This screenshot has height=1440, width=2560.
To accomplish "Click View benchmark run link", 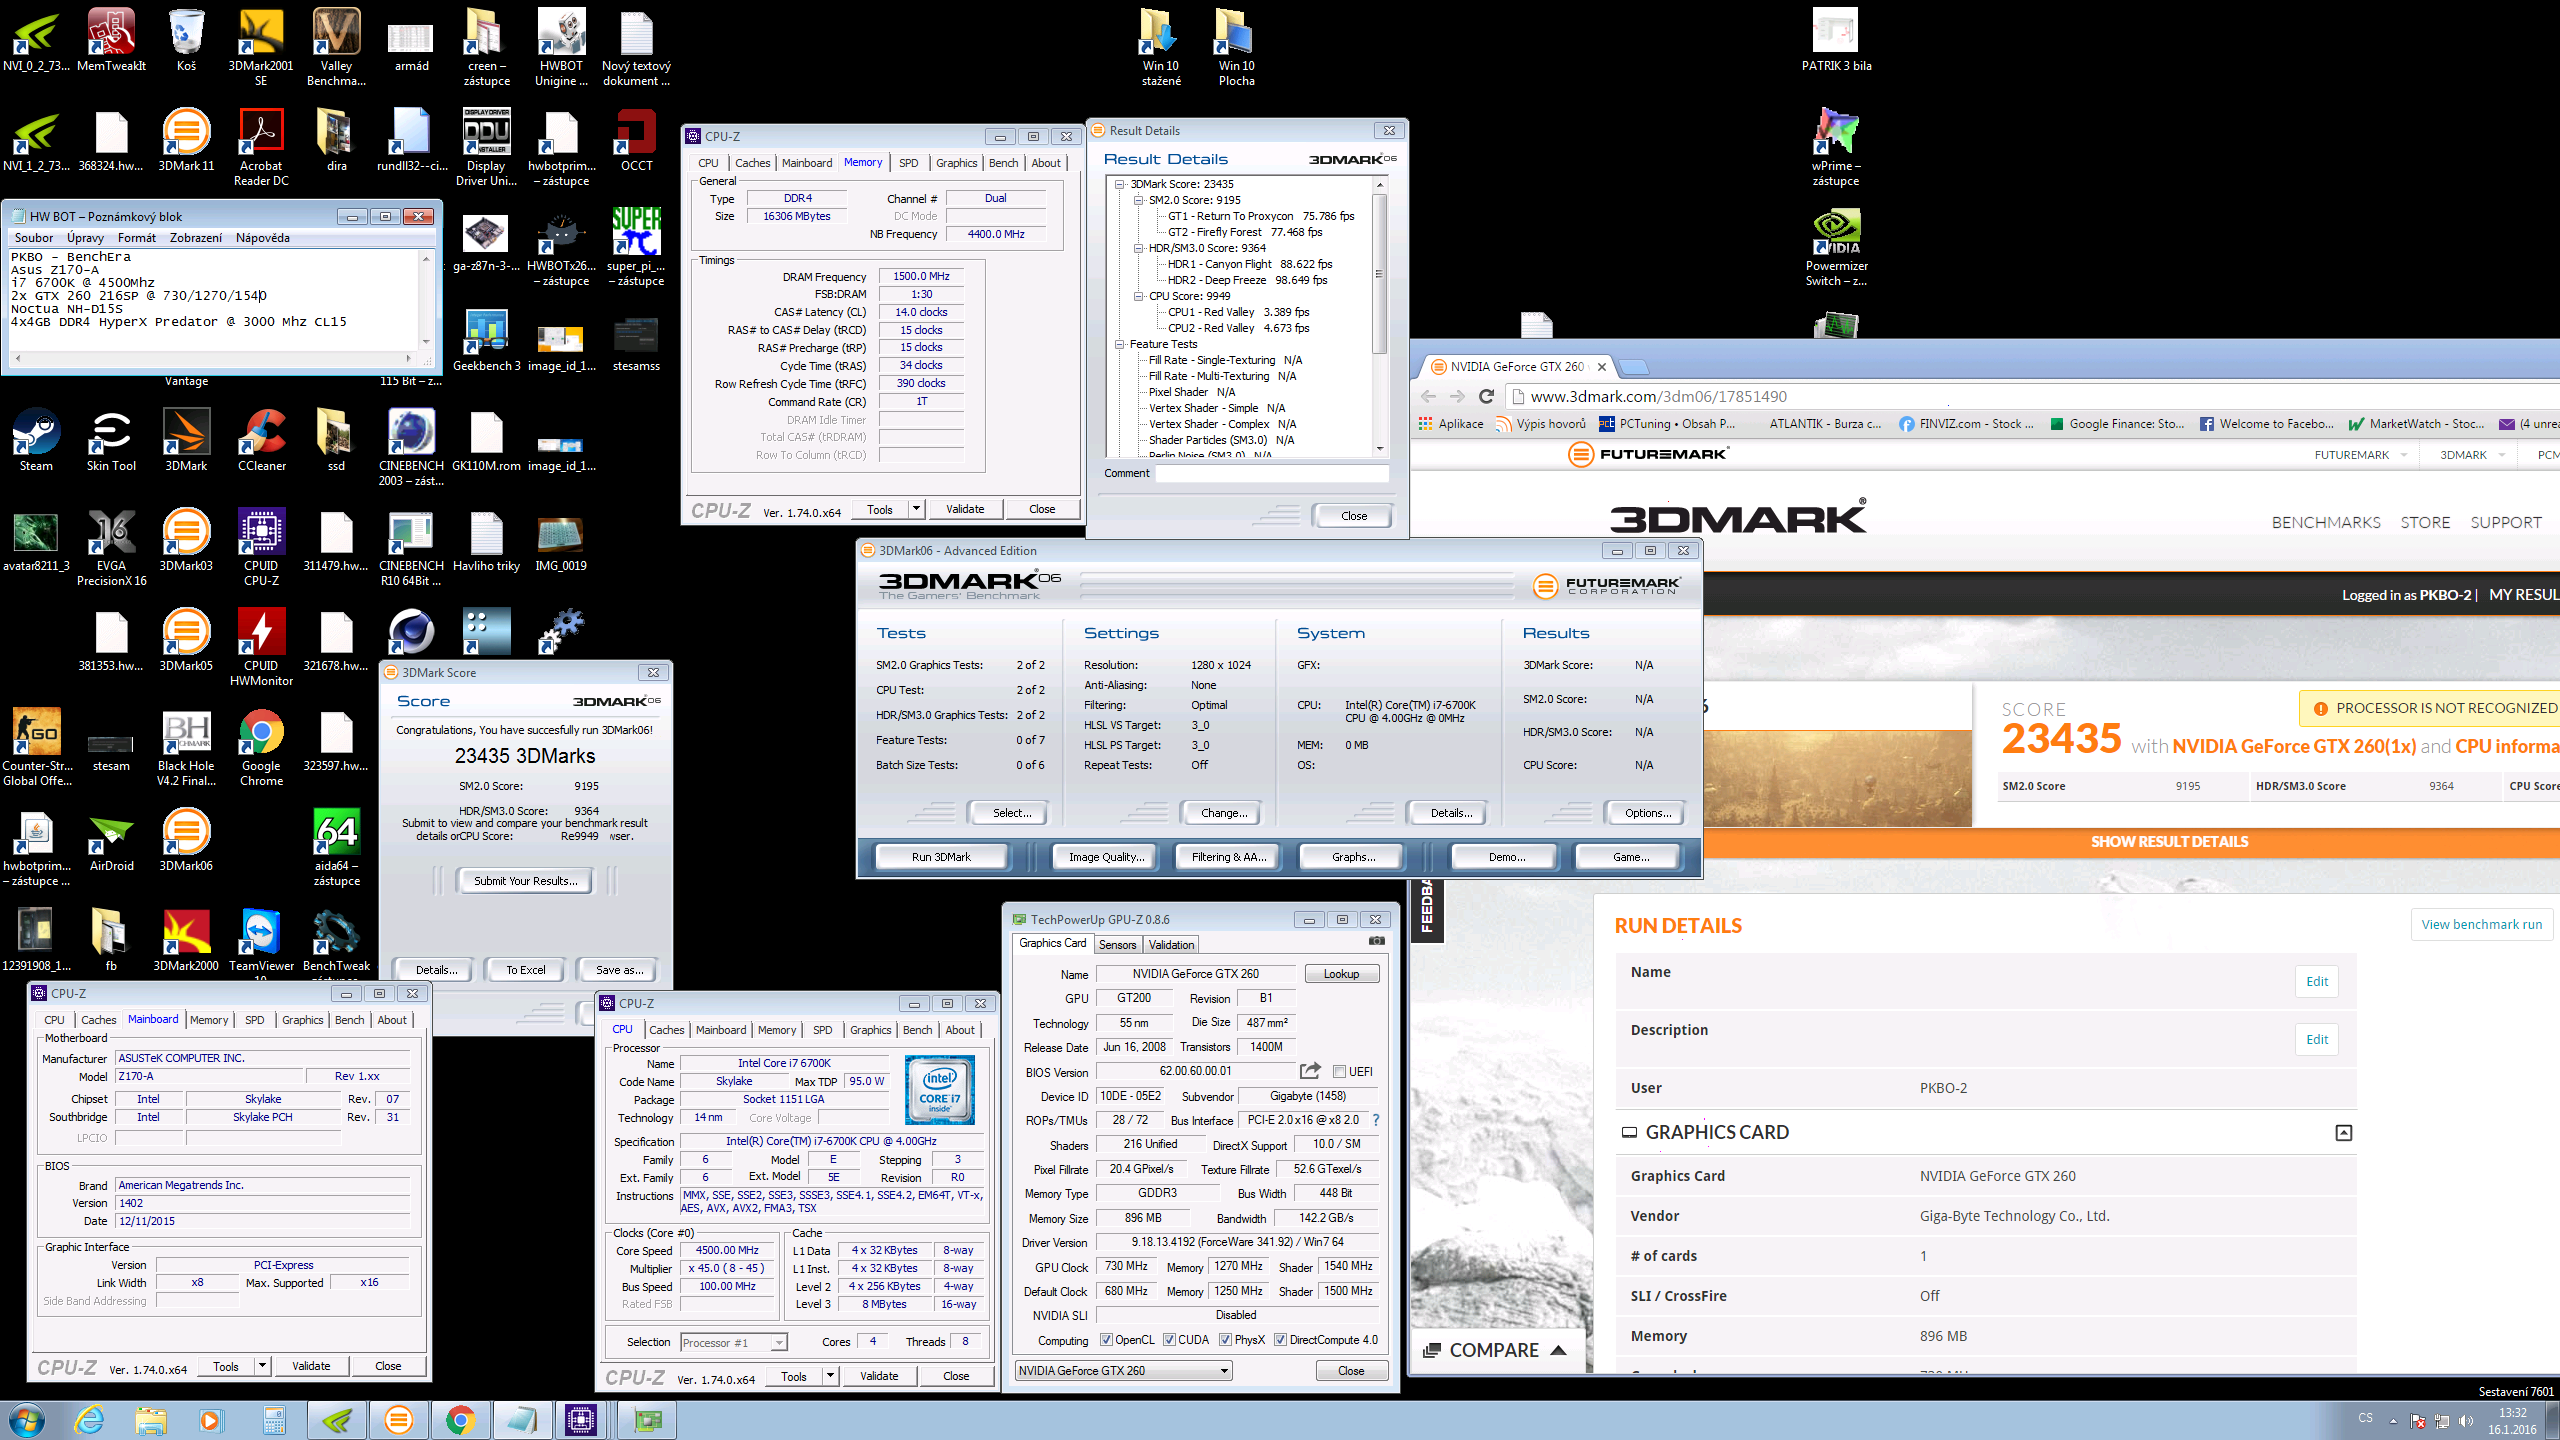I will [x=2481, y=924].
